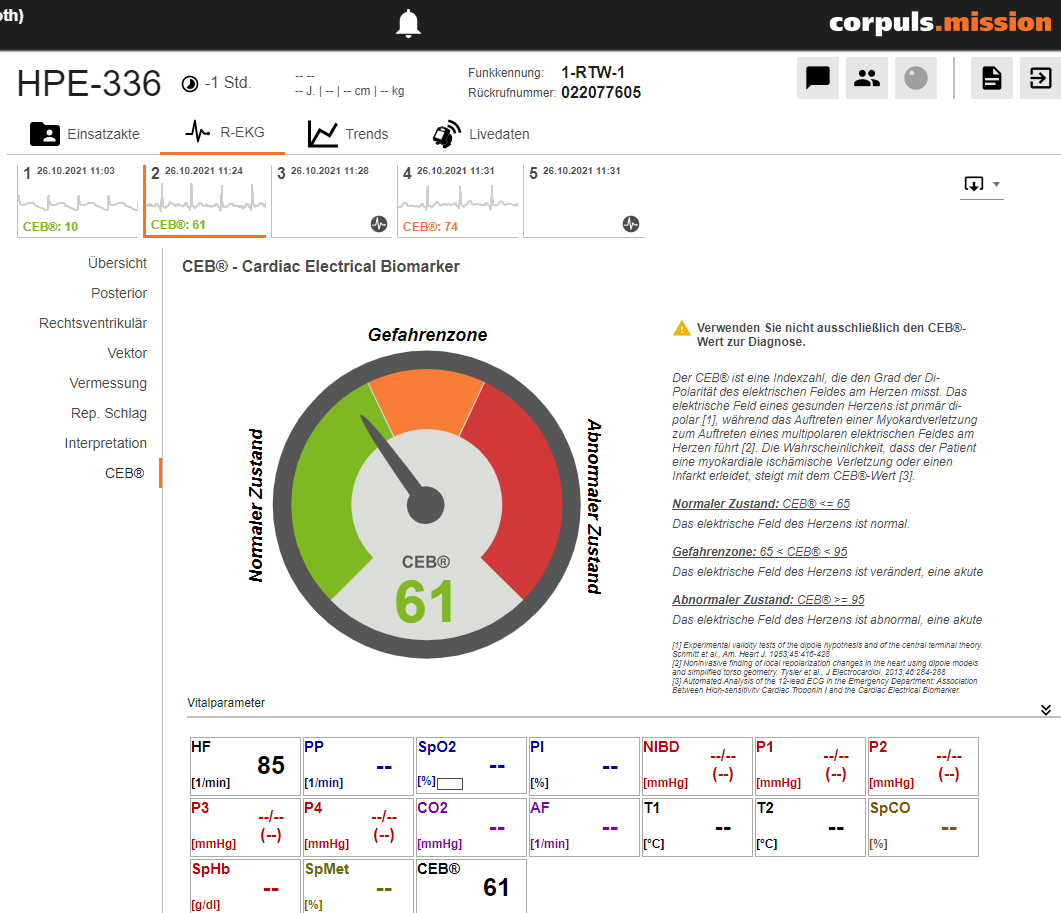1061x913 pixels.
Task: Click the clock icon next to -1 Std.
Action: [189, 84]
